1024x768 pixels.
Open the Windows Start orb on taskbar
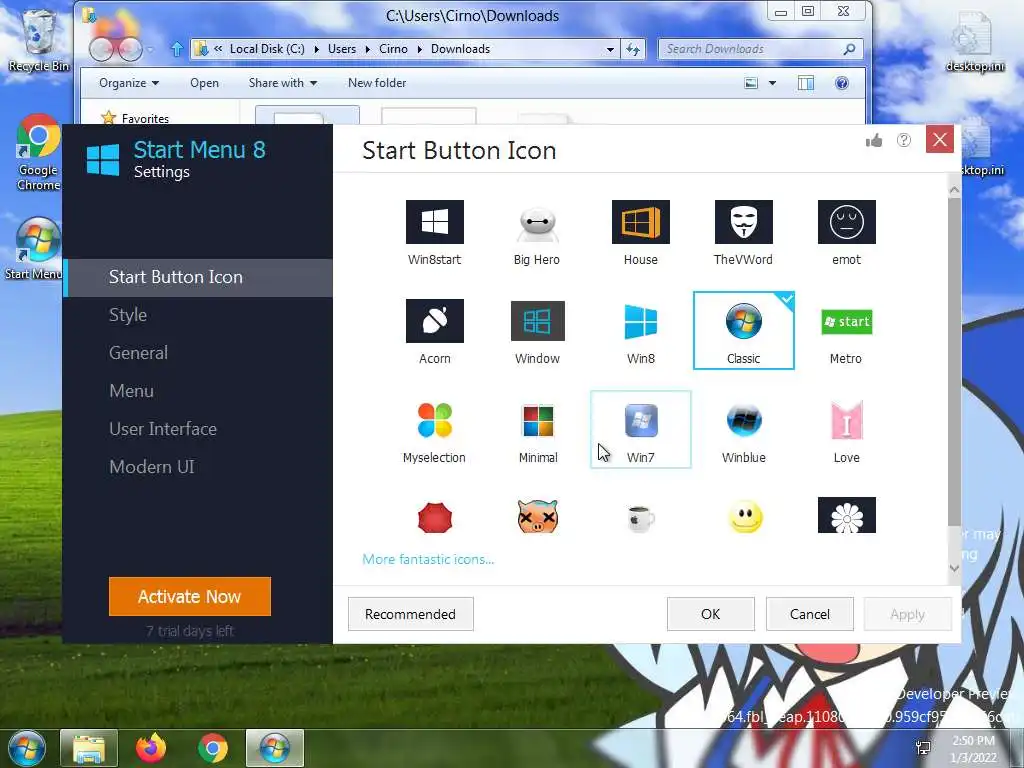point(25,748)
